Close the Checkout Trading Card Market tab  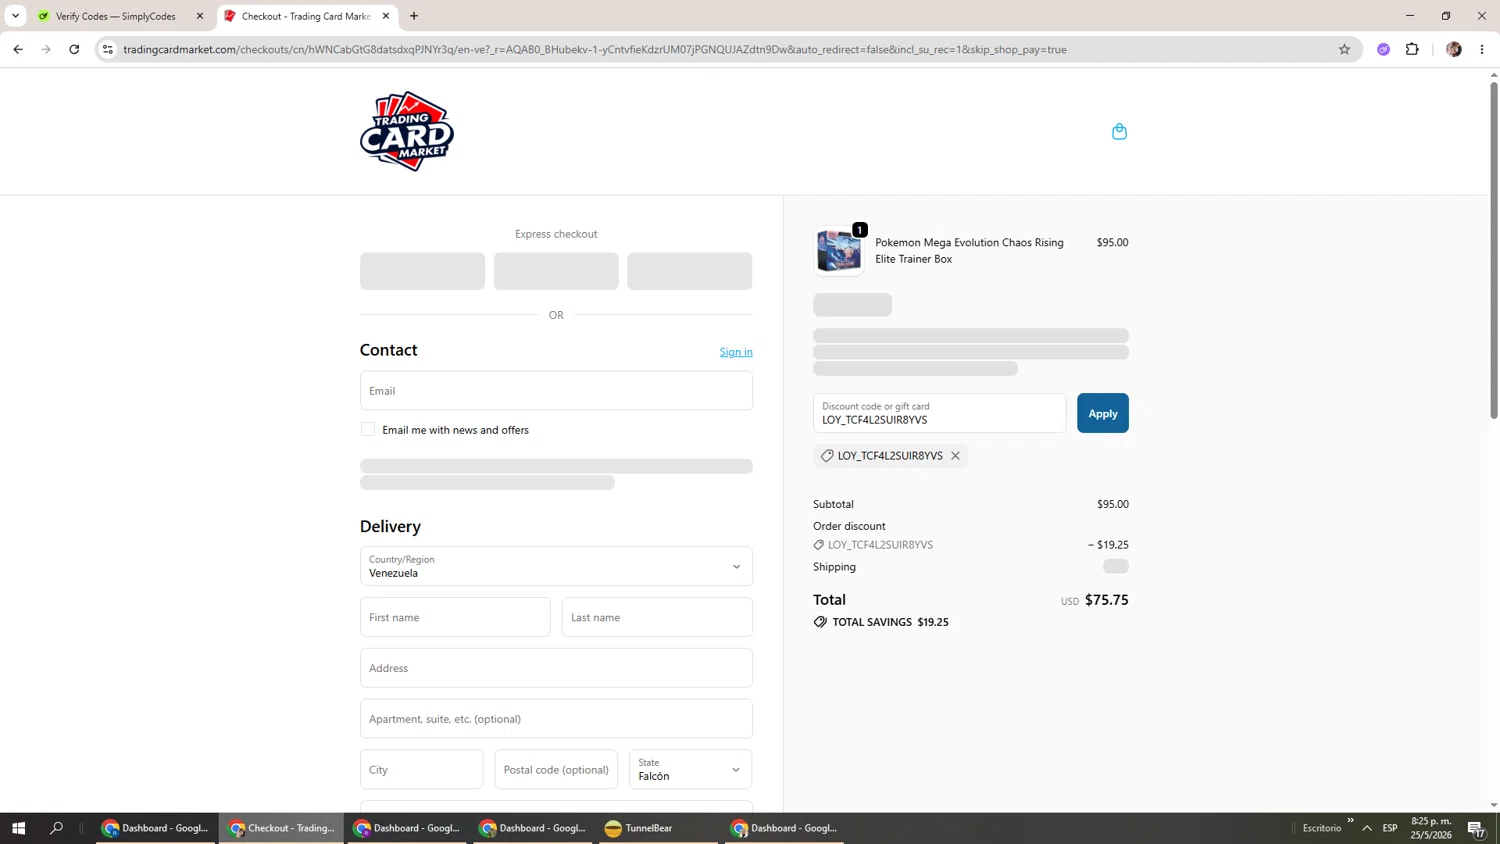tap(386, 16)
